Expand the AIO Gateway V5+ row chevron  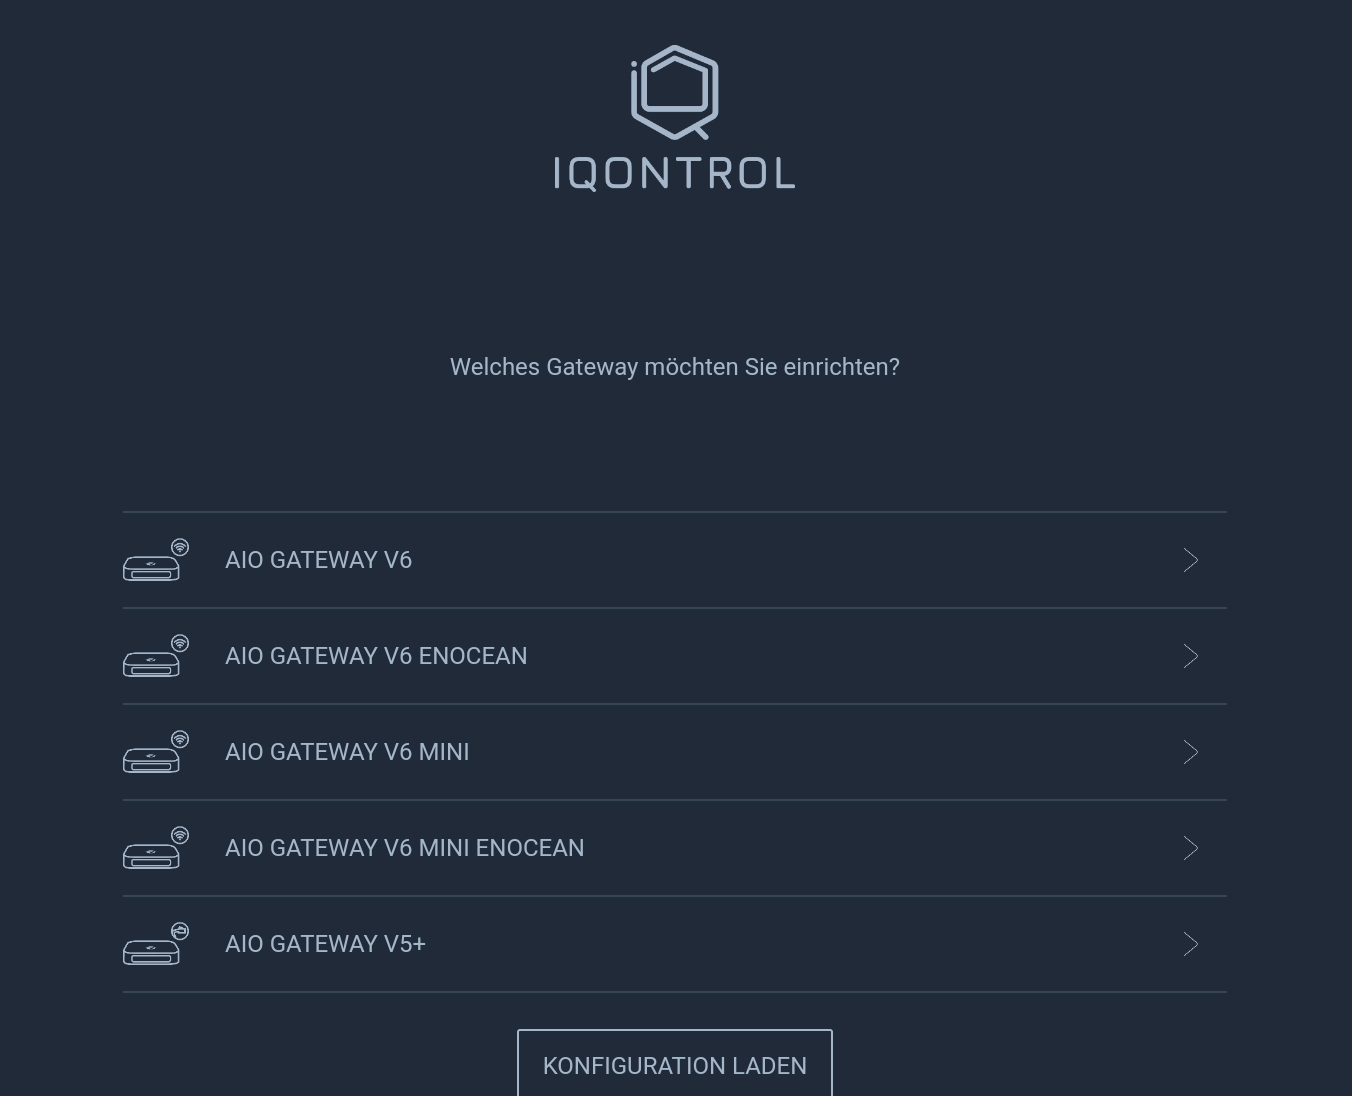click(x=1190, y=944)
